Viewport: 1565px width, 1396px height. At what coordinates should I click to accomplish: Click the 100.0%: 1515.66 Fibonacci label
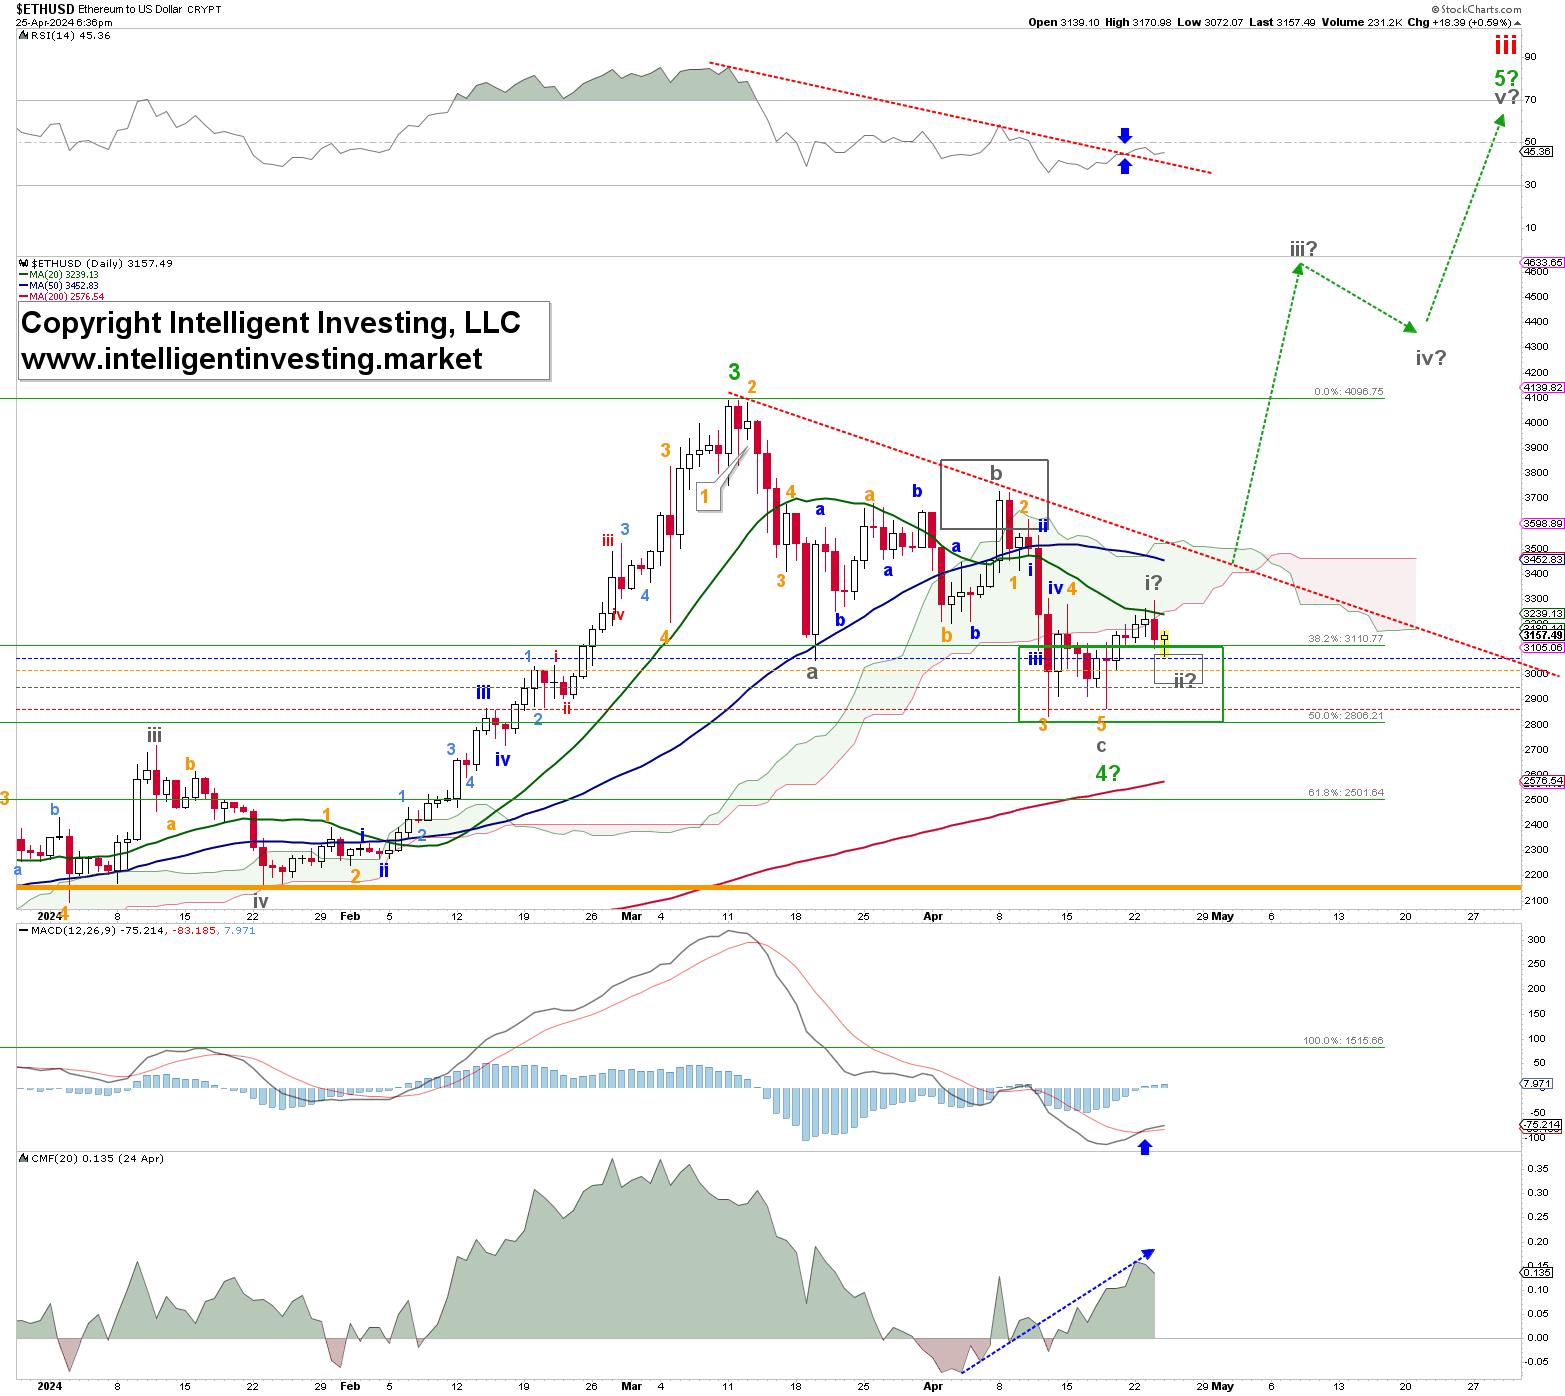1343,1041
